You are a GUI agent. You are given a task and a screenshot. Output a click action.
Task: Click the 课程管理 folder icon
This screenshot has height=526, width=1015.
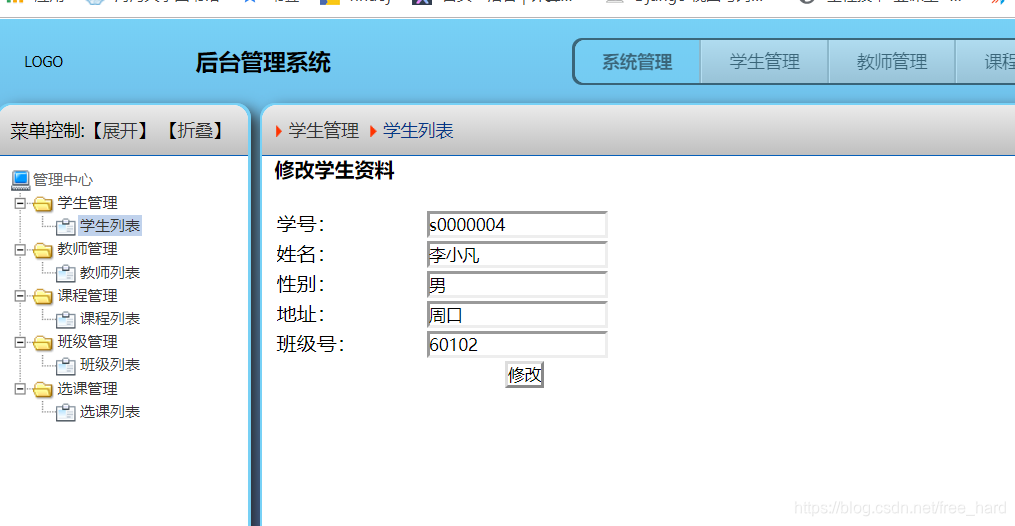(x=43, y=296)
